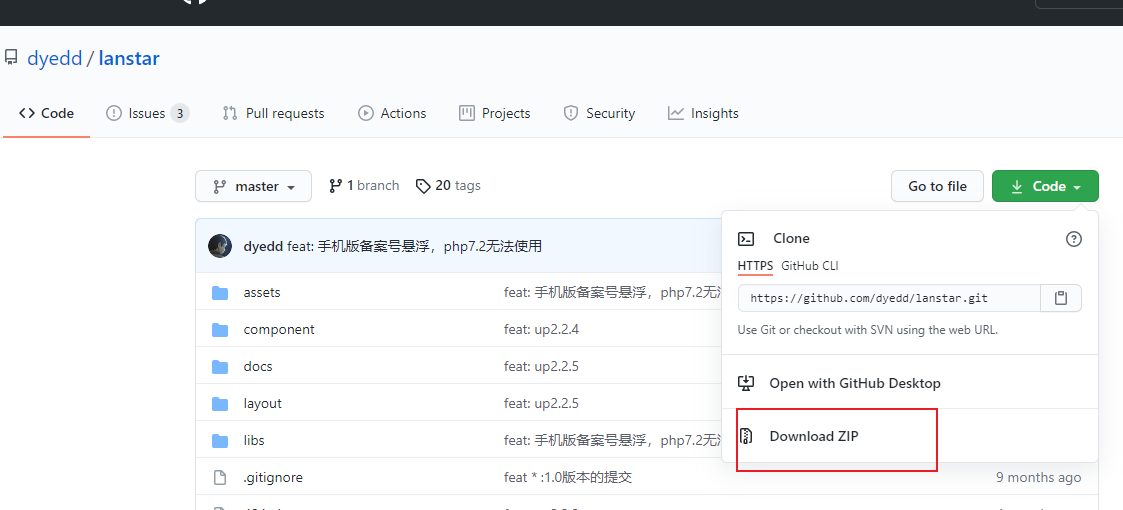Click the assets folder icon
The height and width of the screenshot is (510, 1123).
click(220, 292)
